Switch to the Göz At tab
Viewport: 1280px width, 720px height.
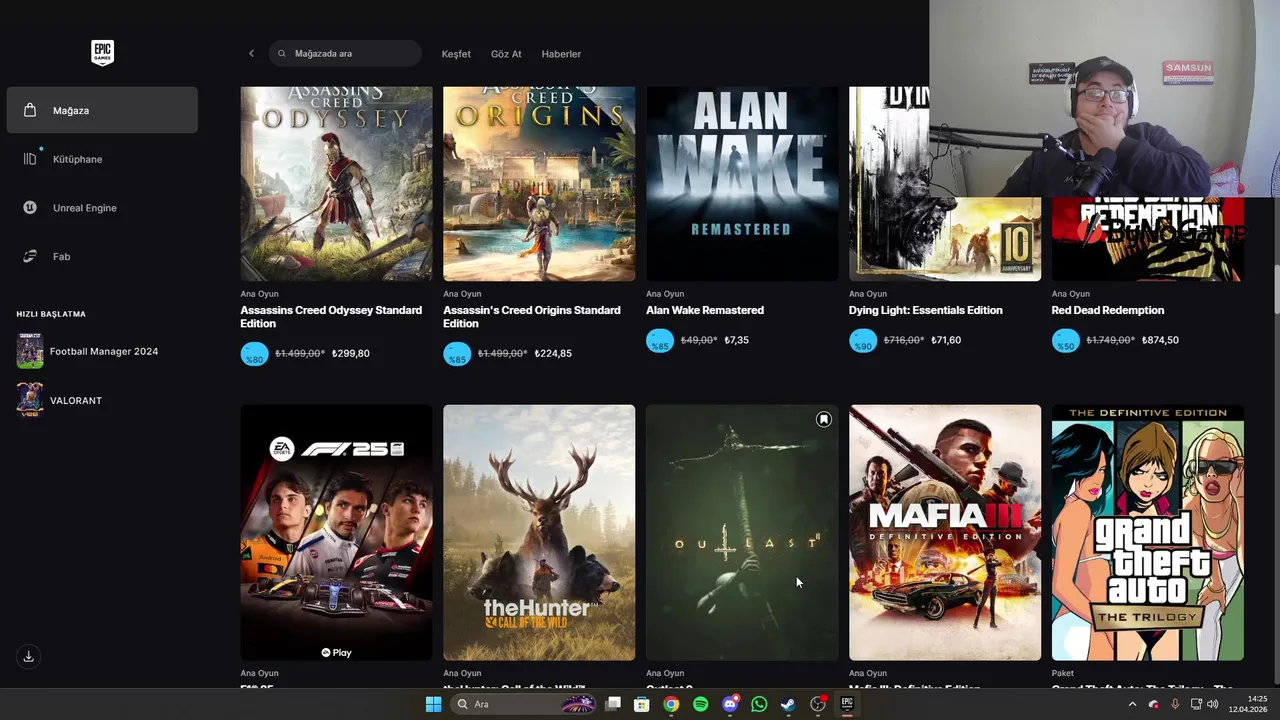[x=506, y=54]
